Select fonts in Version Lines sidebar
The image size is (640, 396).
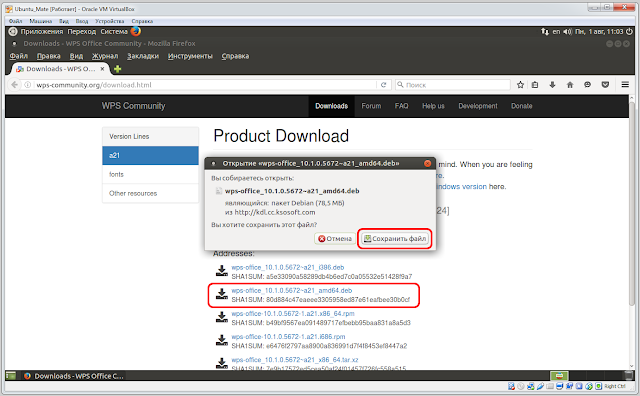tap(150, 174)
